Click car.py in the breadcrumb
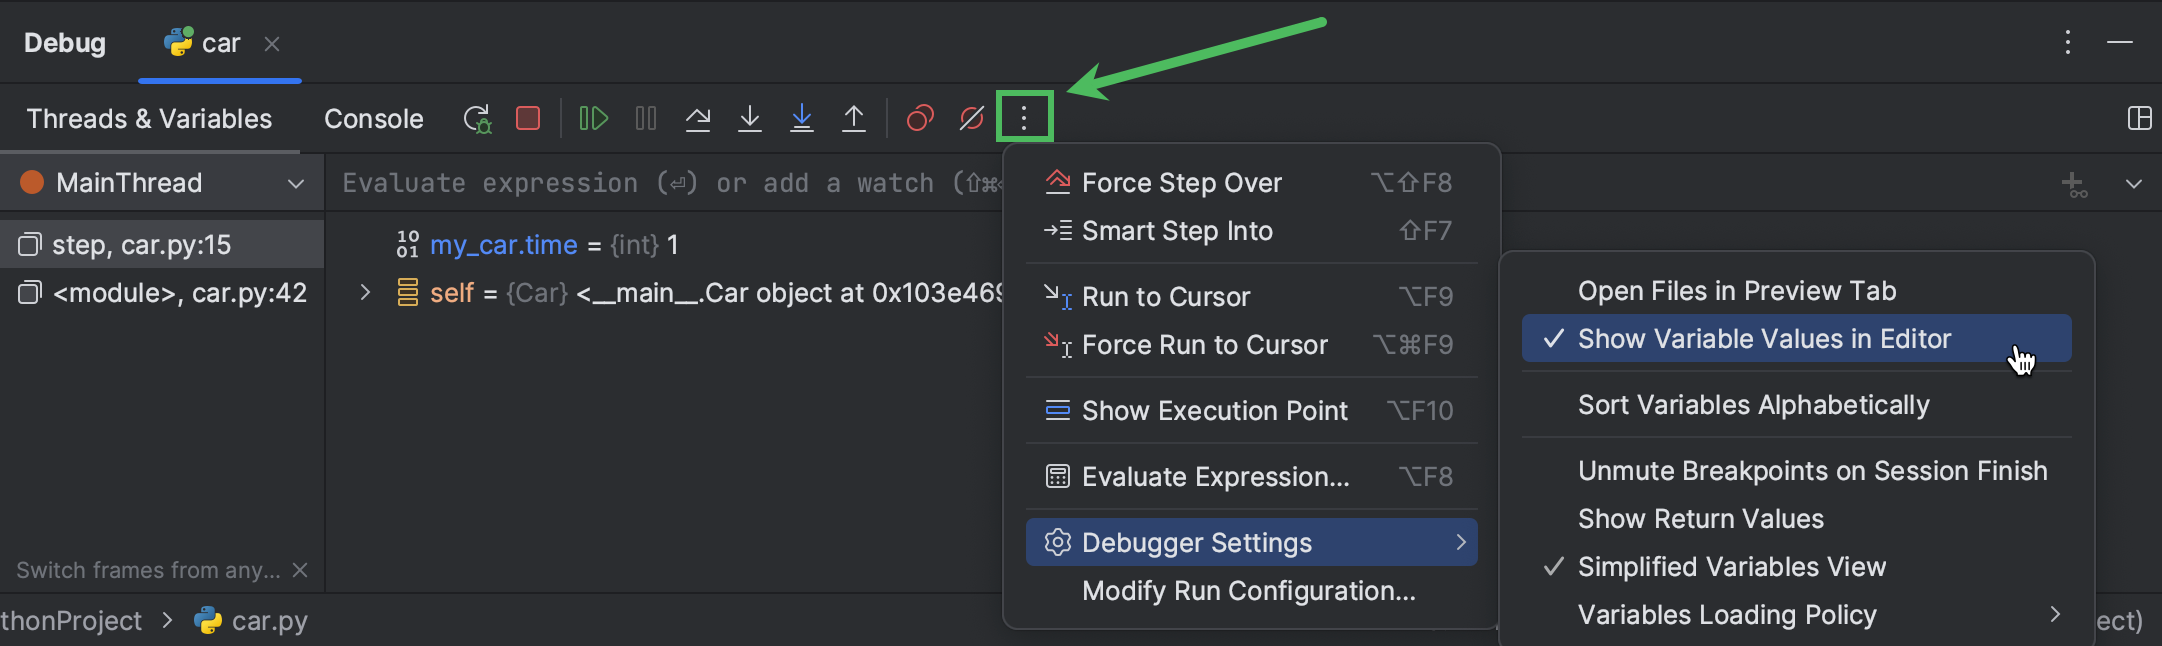The width and height of the screenshot is (2162, 646). pos(268,621)
